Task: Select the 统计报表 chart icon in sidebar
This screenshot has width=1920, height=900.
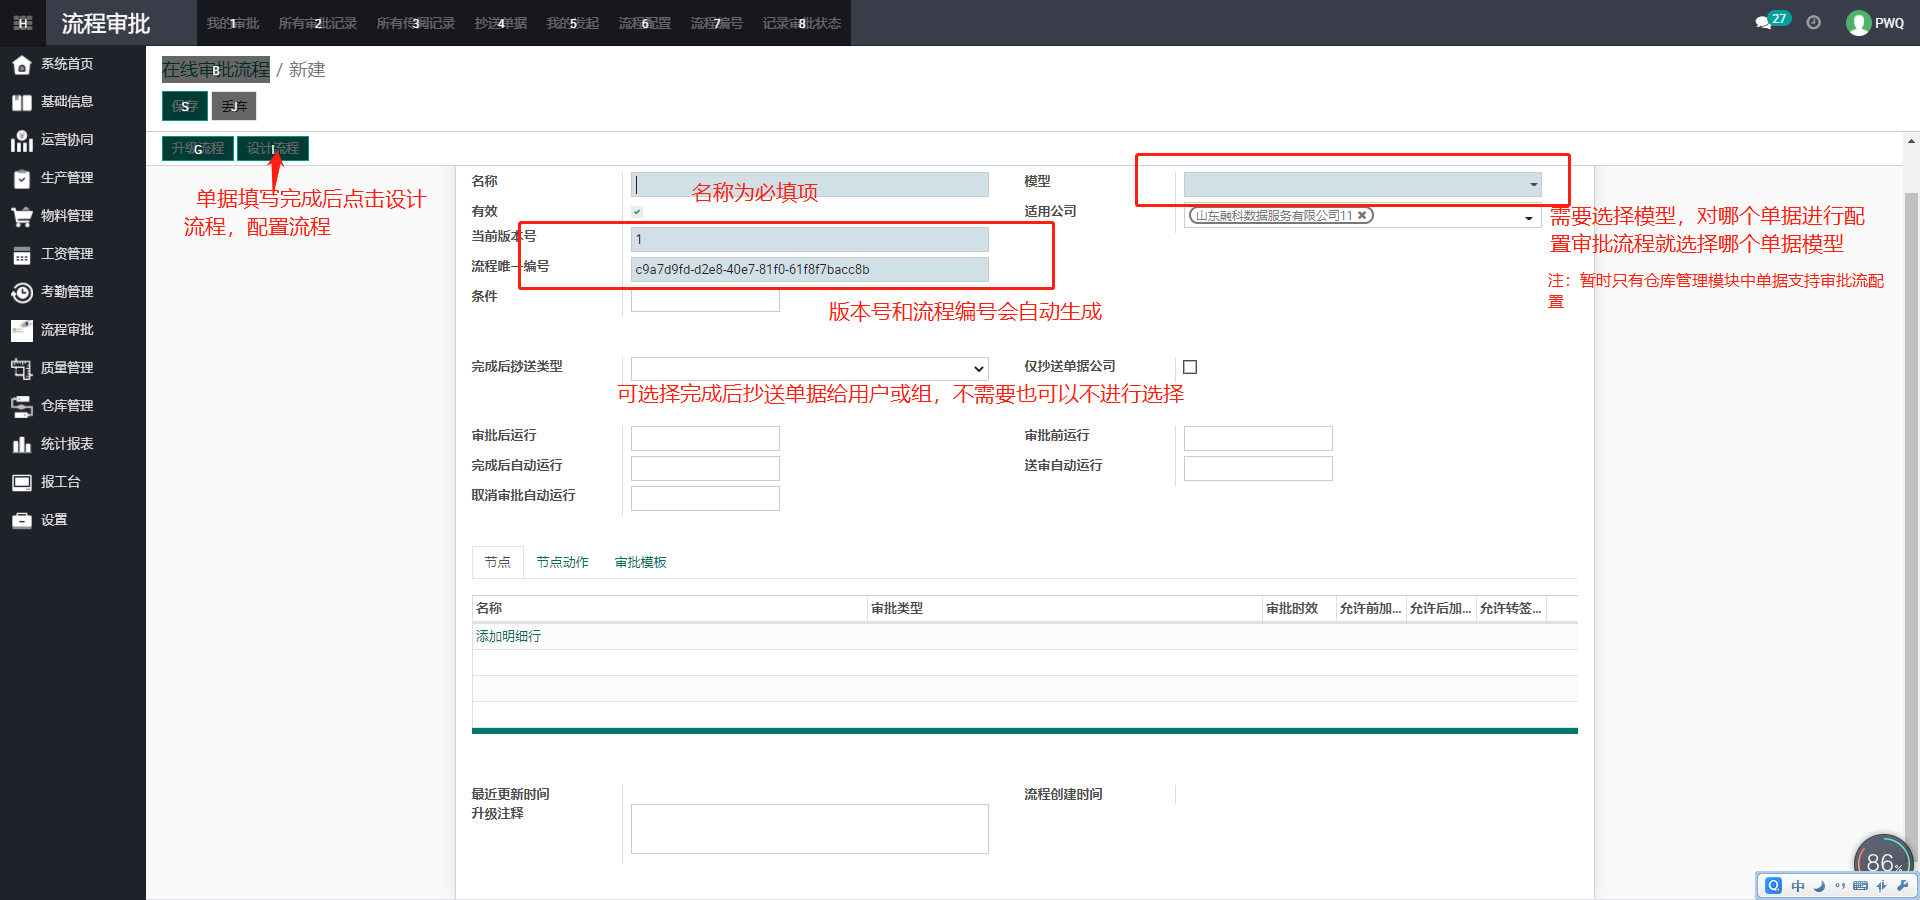Action: coord(22,444)
